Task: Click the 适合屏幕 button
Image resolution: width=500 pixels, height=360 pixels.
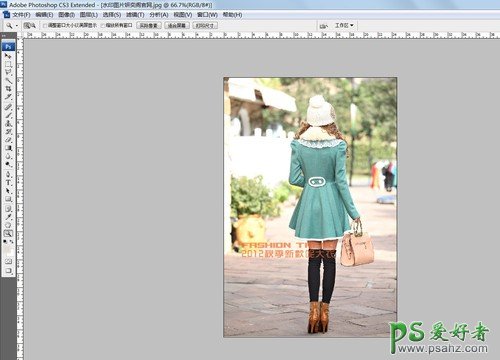Action: (177, 25)
